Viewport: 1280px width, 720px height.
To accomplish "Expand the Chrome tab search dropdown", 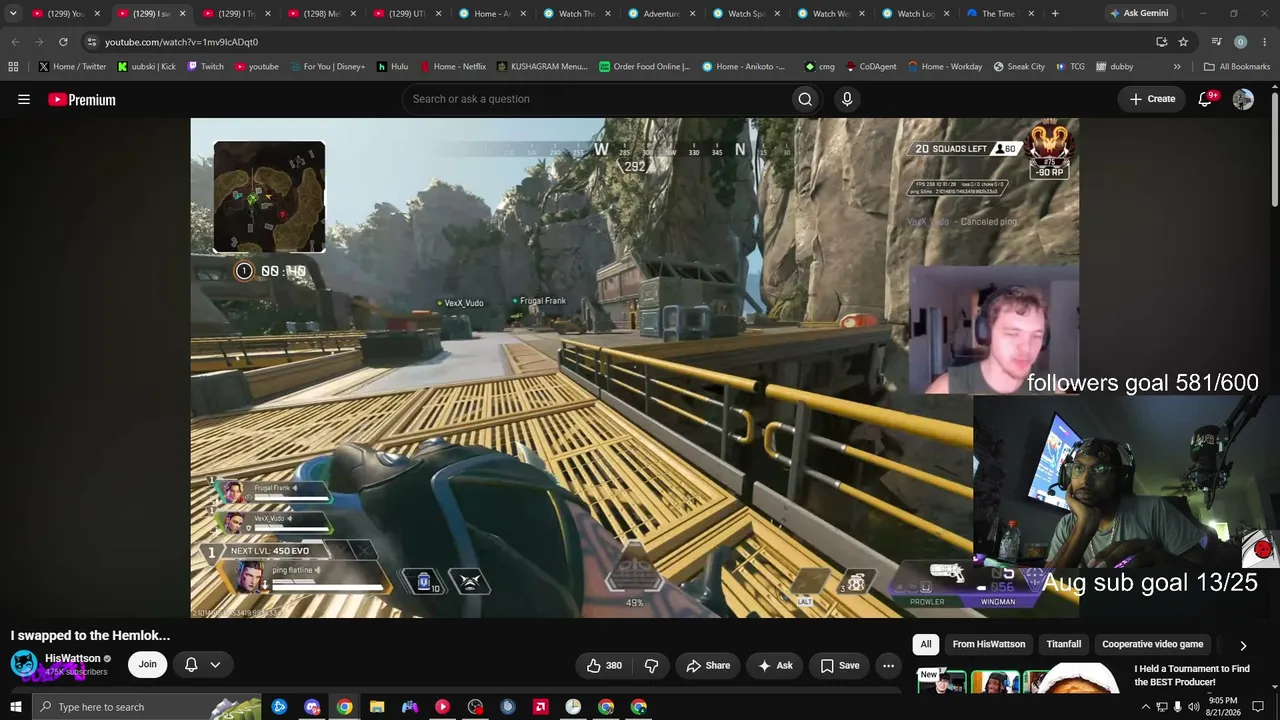I will point(13,14).
